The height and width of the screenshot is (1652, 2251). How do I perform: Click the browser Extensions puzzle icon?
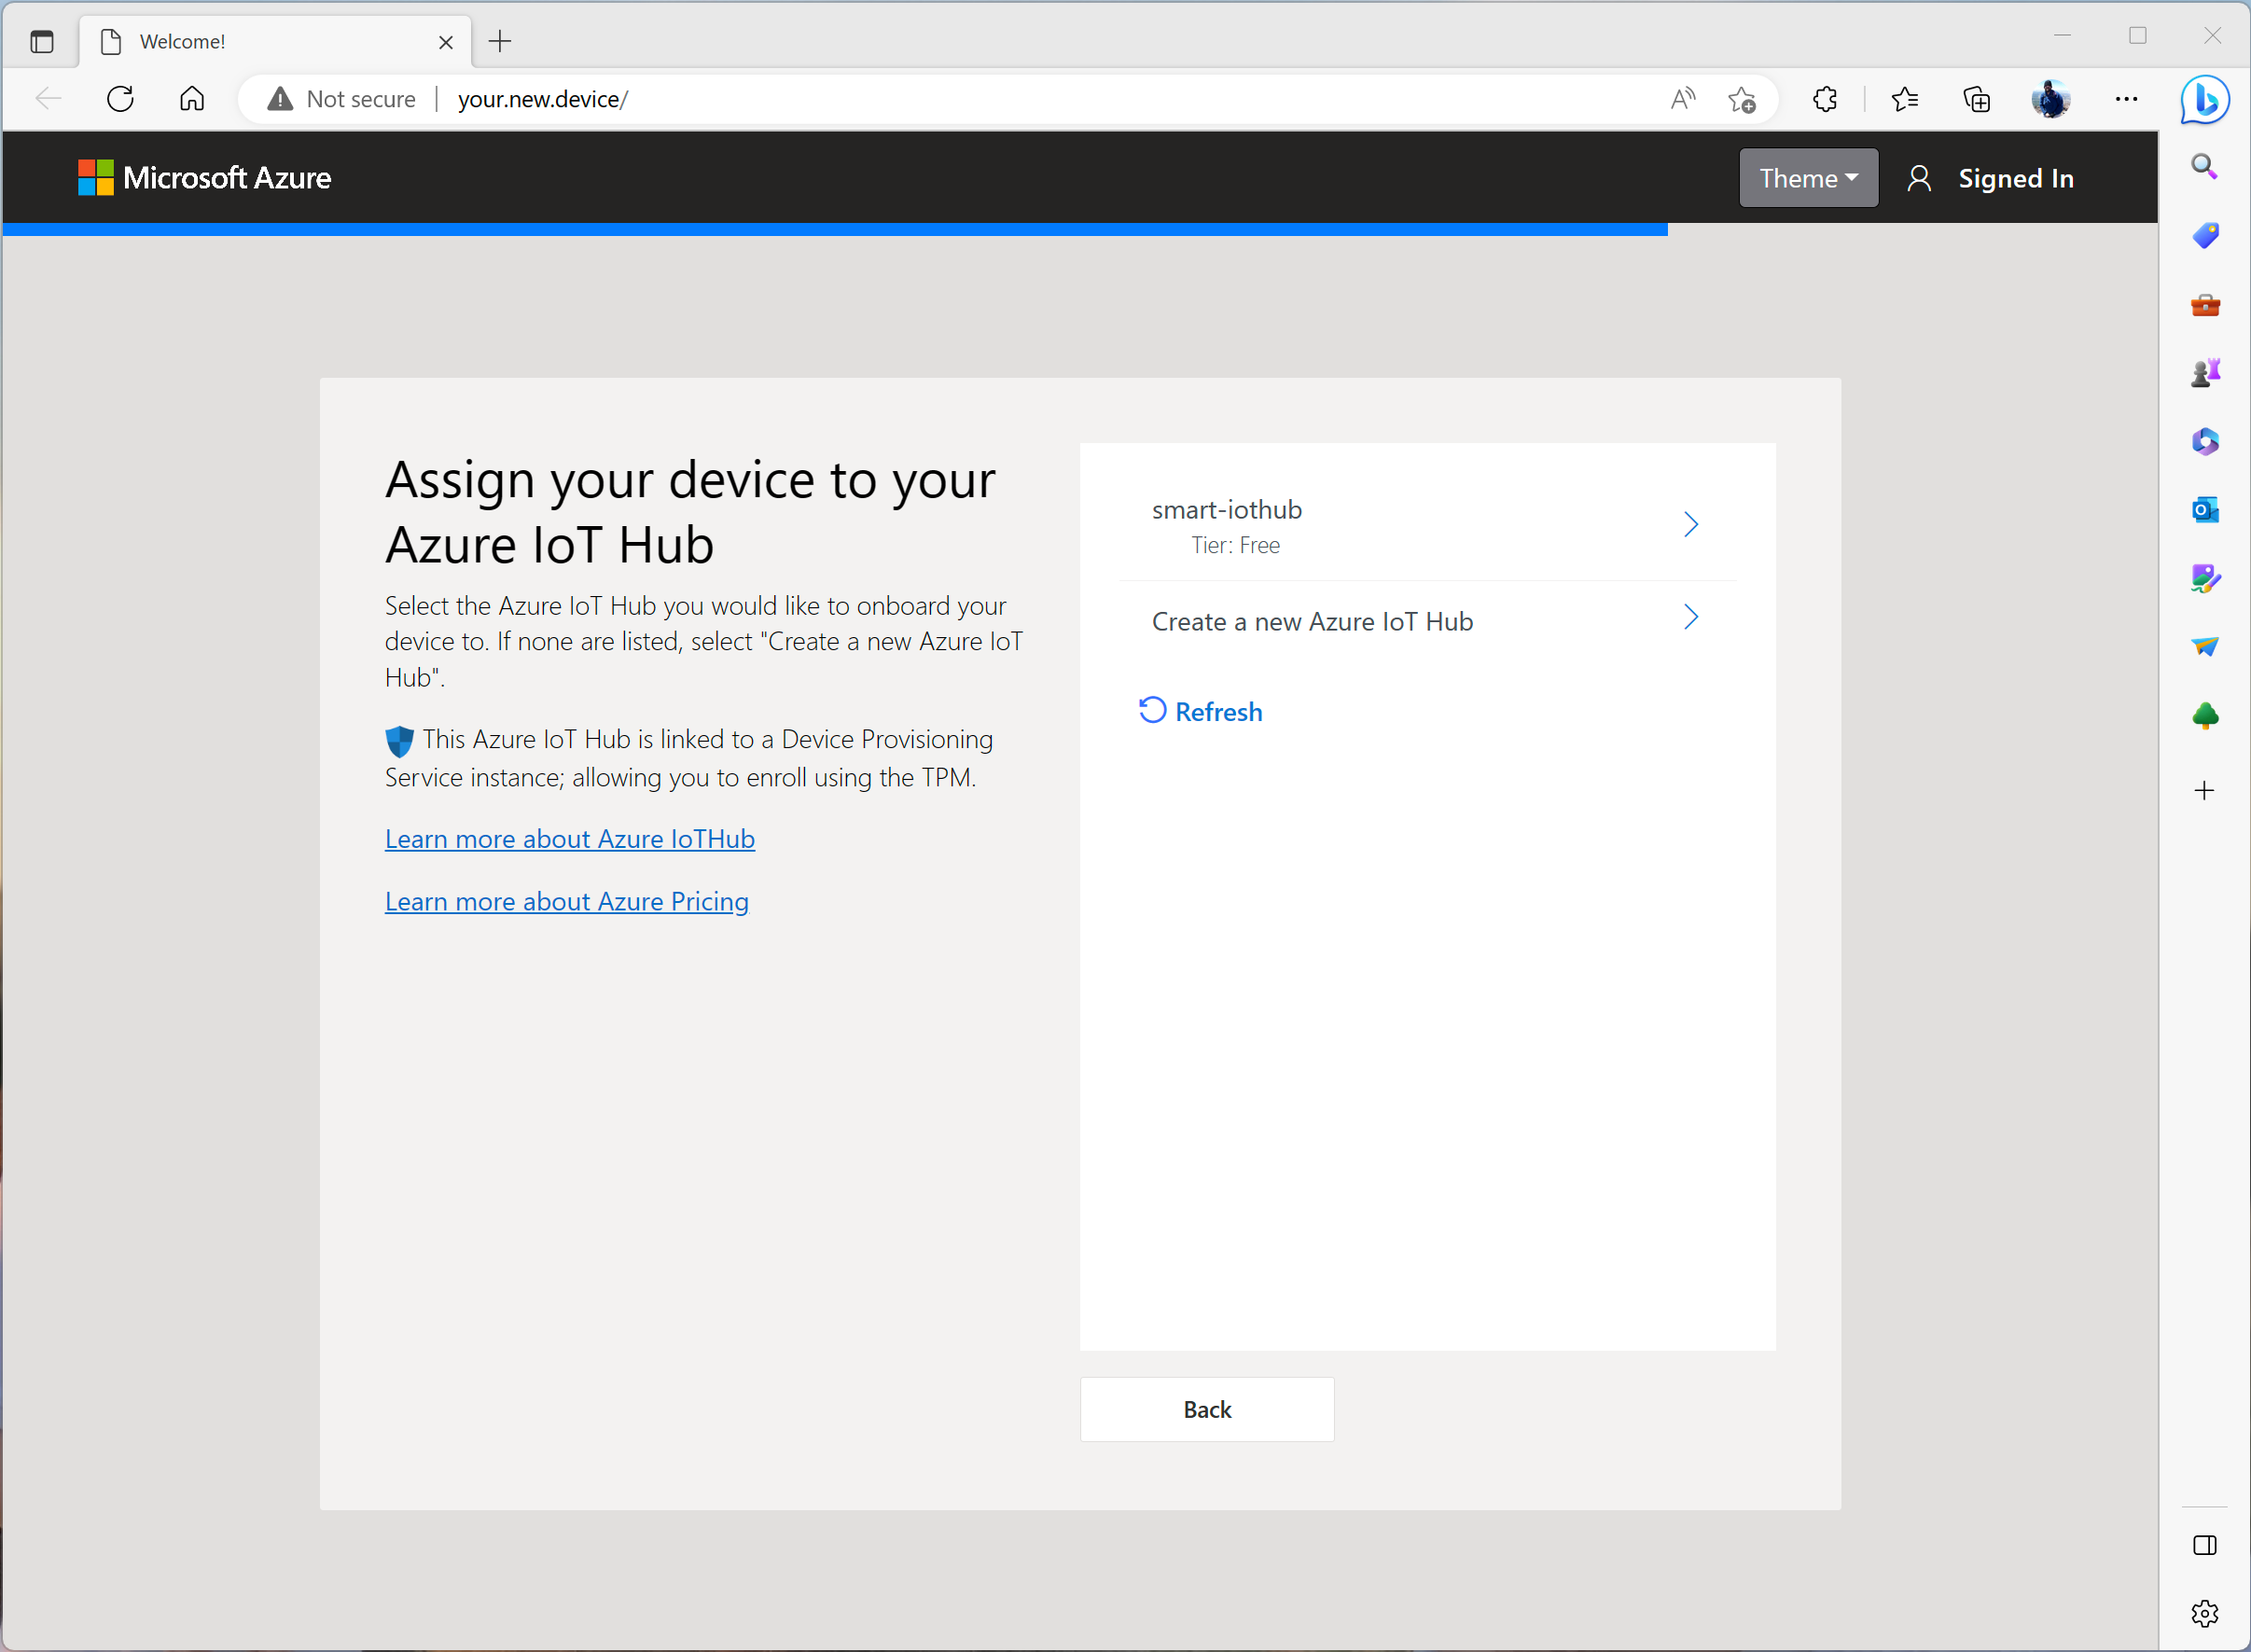click(1825, 99)
